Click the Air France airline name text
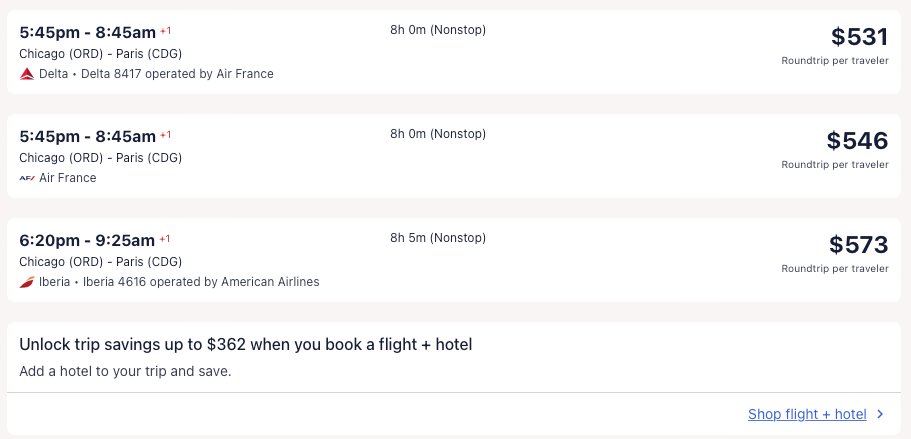 (x=68, y=178)
